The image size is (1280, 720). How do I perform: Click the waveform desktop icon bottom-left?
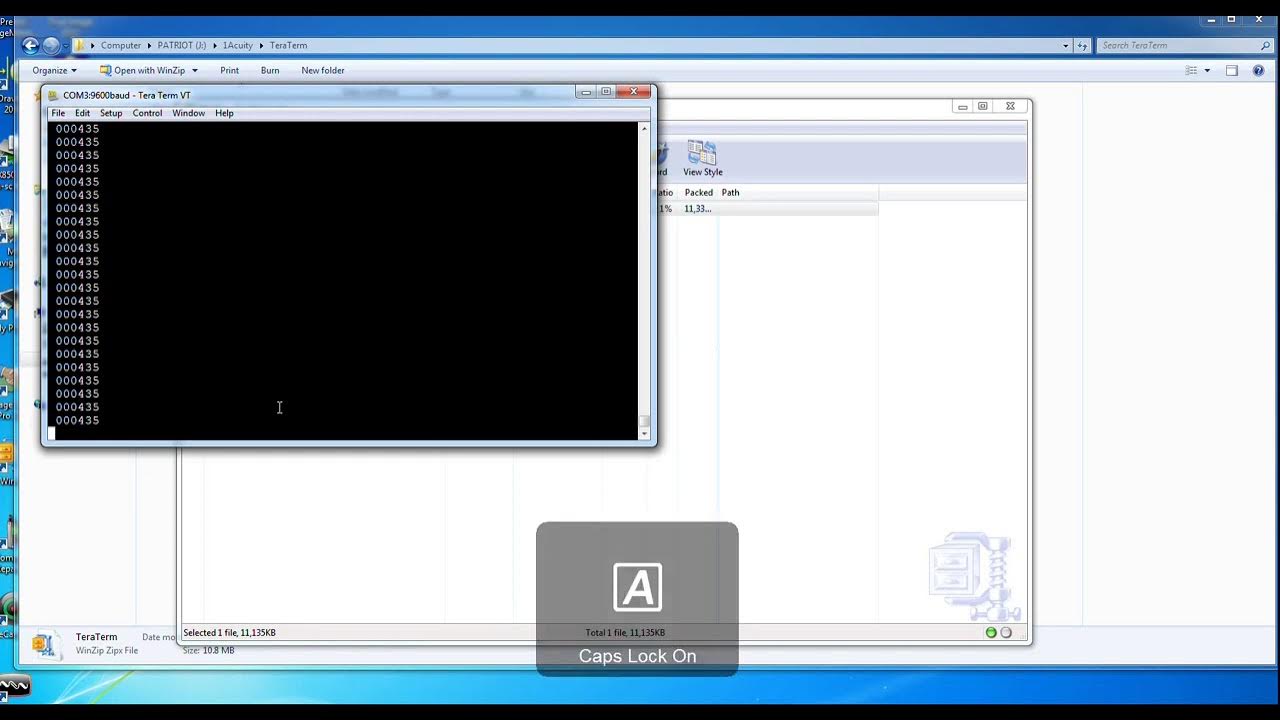15,686
